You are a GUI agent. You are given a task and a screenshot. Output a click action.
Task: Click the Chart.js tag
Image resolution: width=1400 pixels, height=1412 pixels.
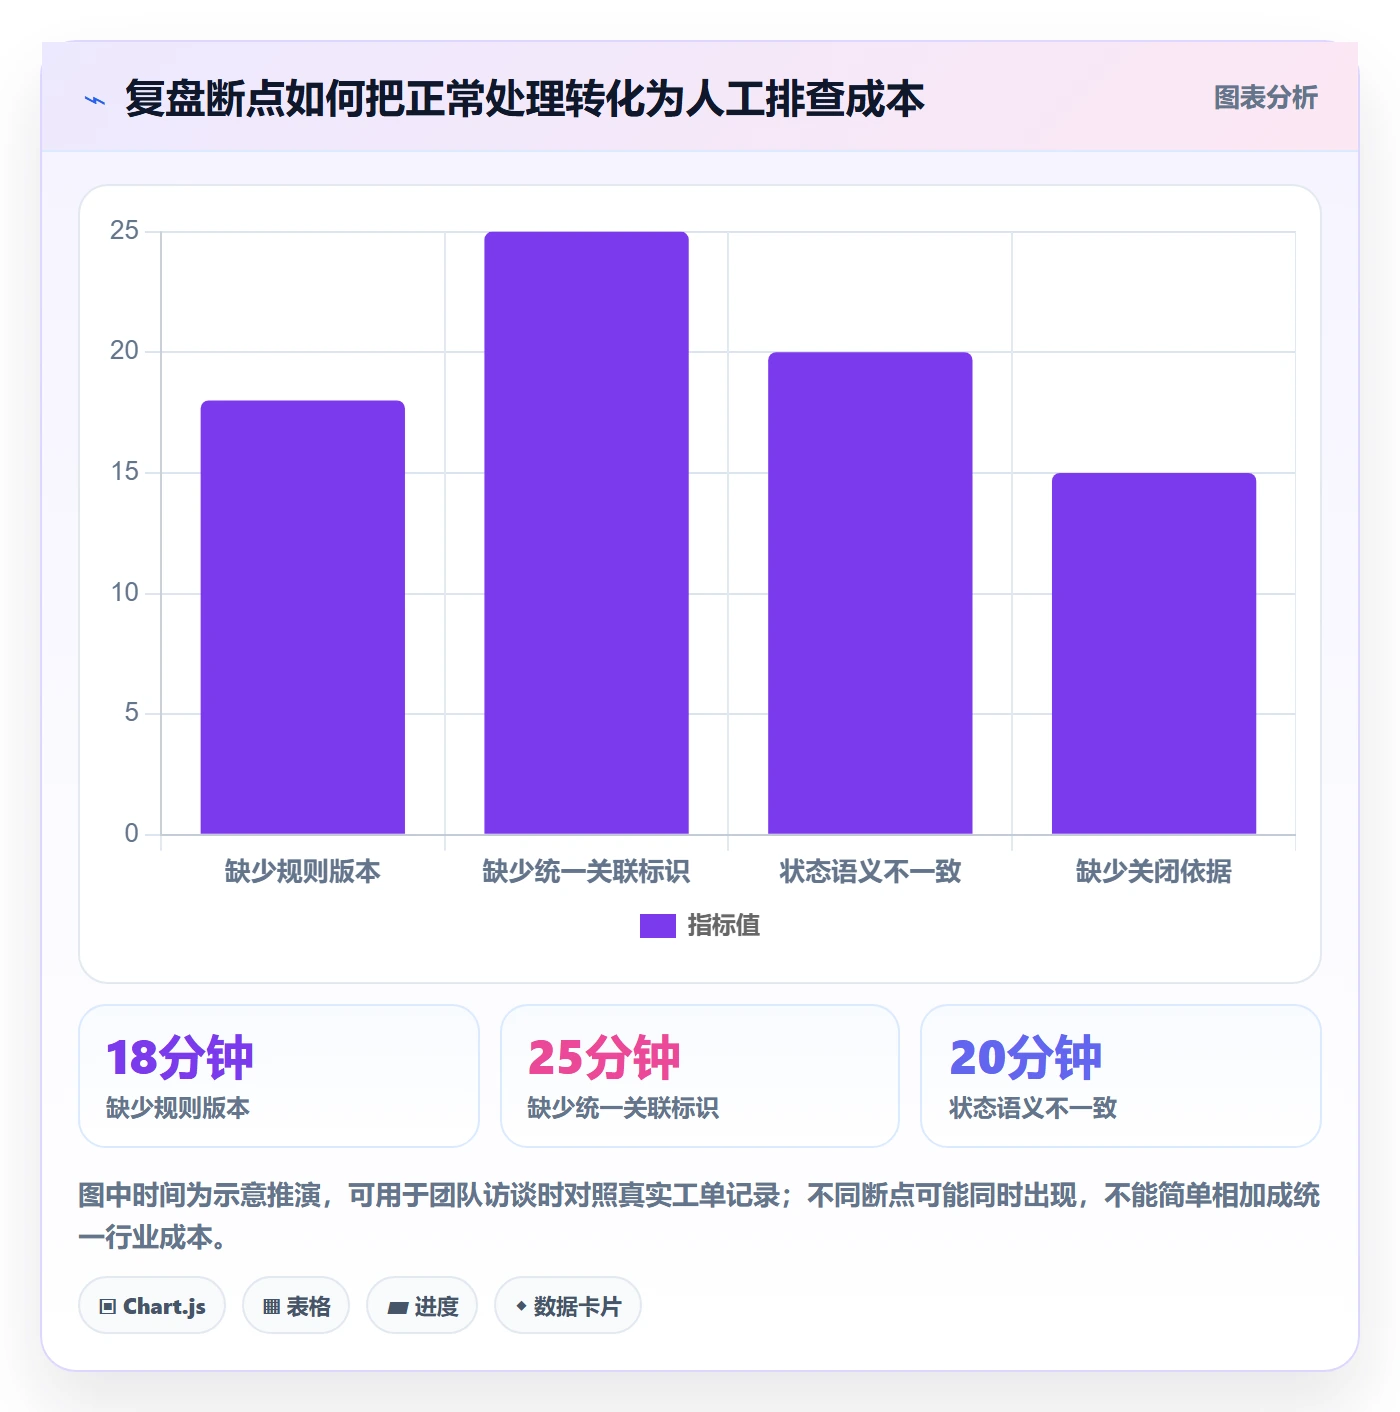coord(152,1306)
